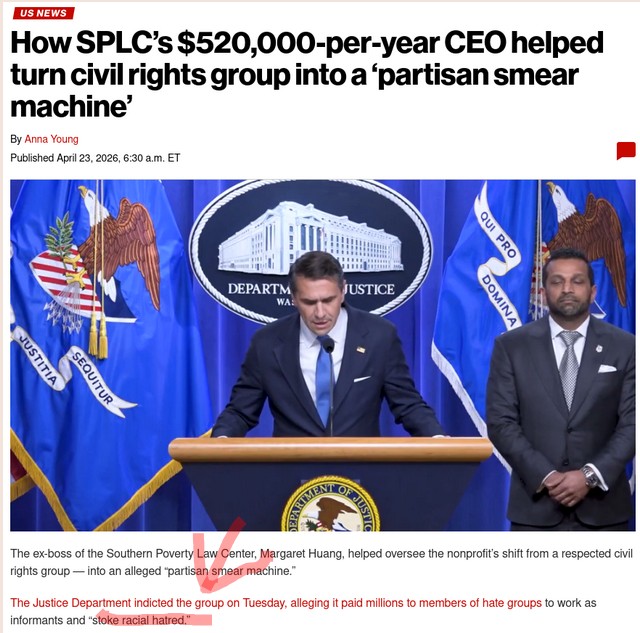640x633 pixels.
Task: Click the standing man's wristwatch
Action: pyautogui.click(x=589, y=476)
